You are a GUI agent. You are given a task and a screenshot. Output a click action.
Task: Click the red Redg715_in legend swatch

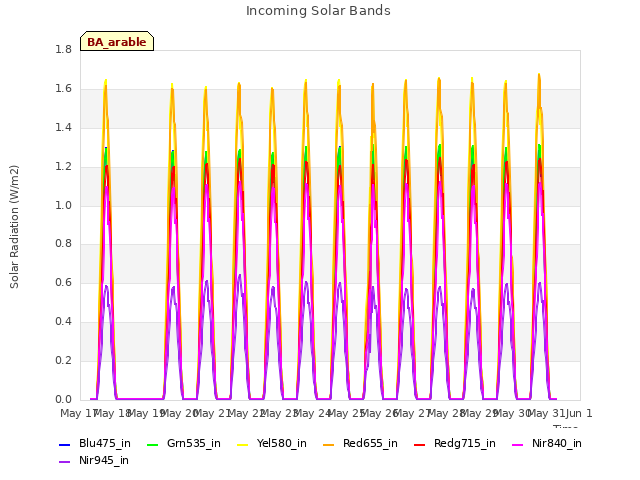(x=420, y=444)
